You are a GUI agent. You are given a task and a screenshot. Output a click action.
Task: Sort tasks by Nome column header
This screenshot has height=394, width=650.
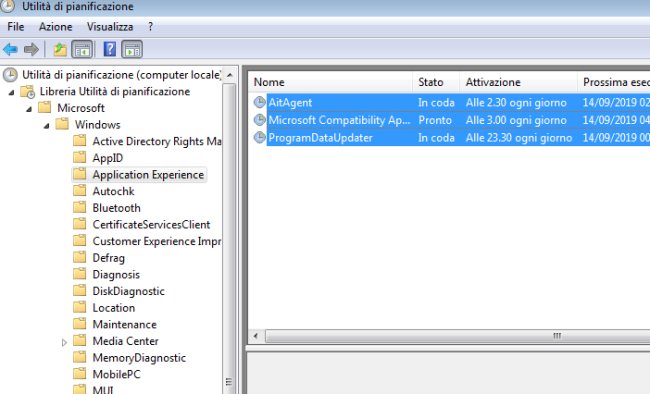(331, 82)
